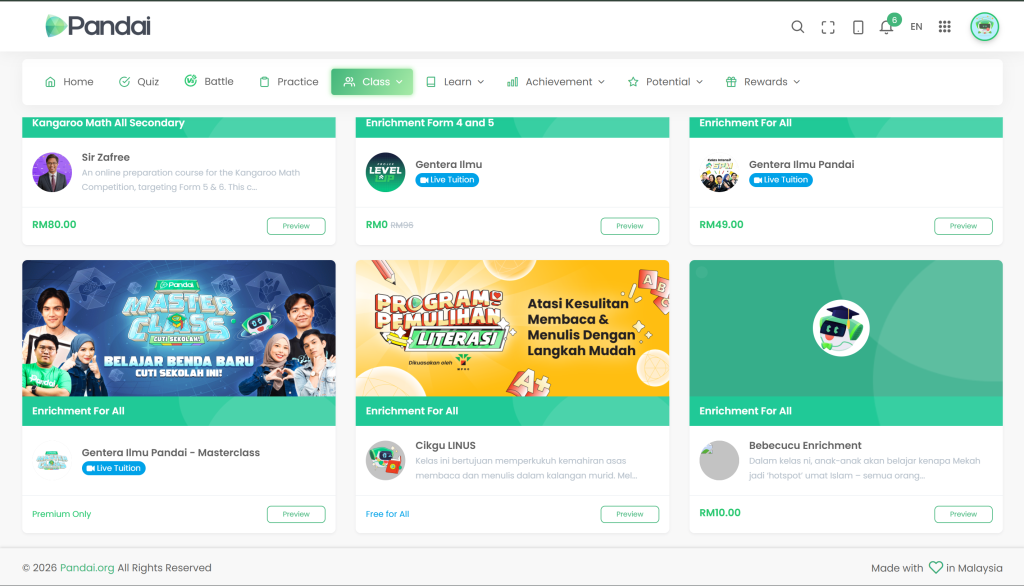Click the Pandai logo

tap(98, 27)
